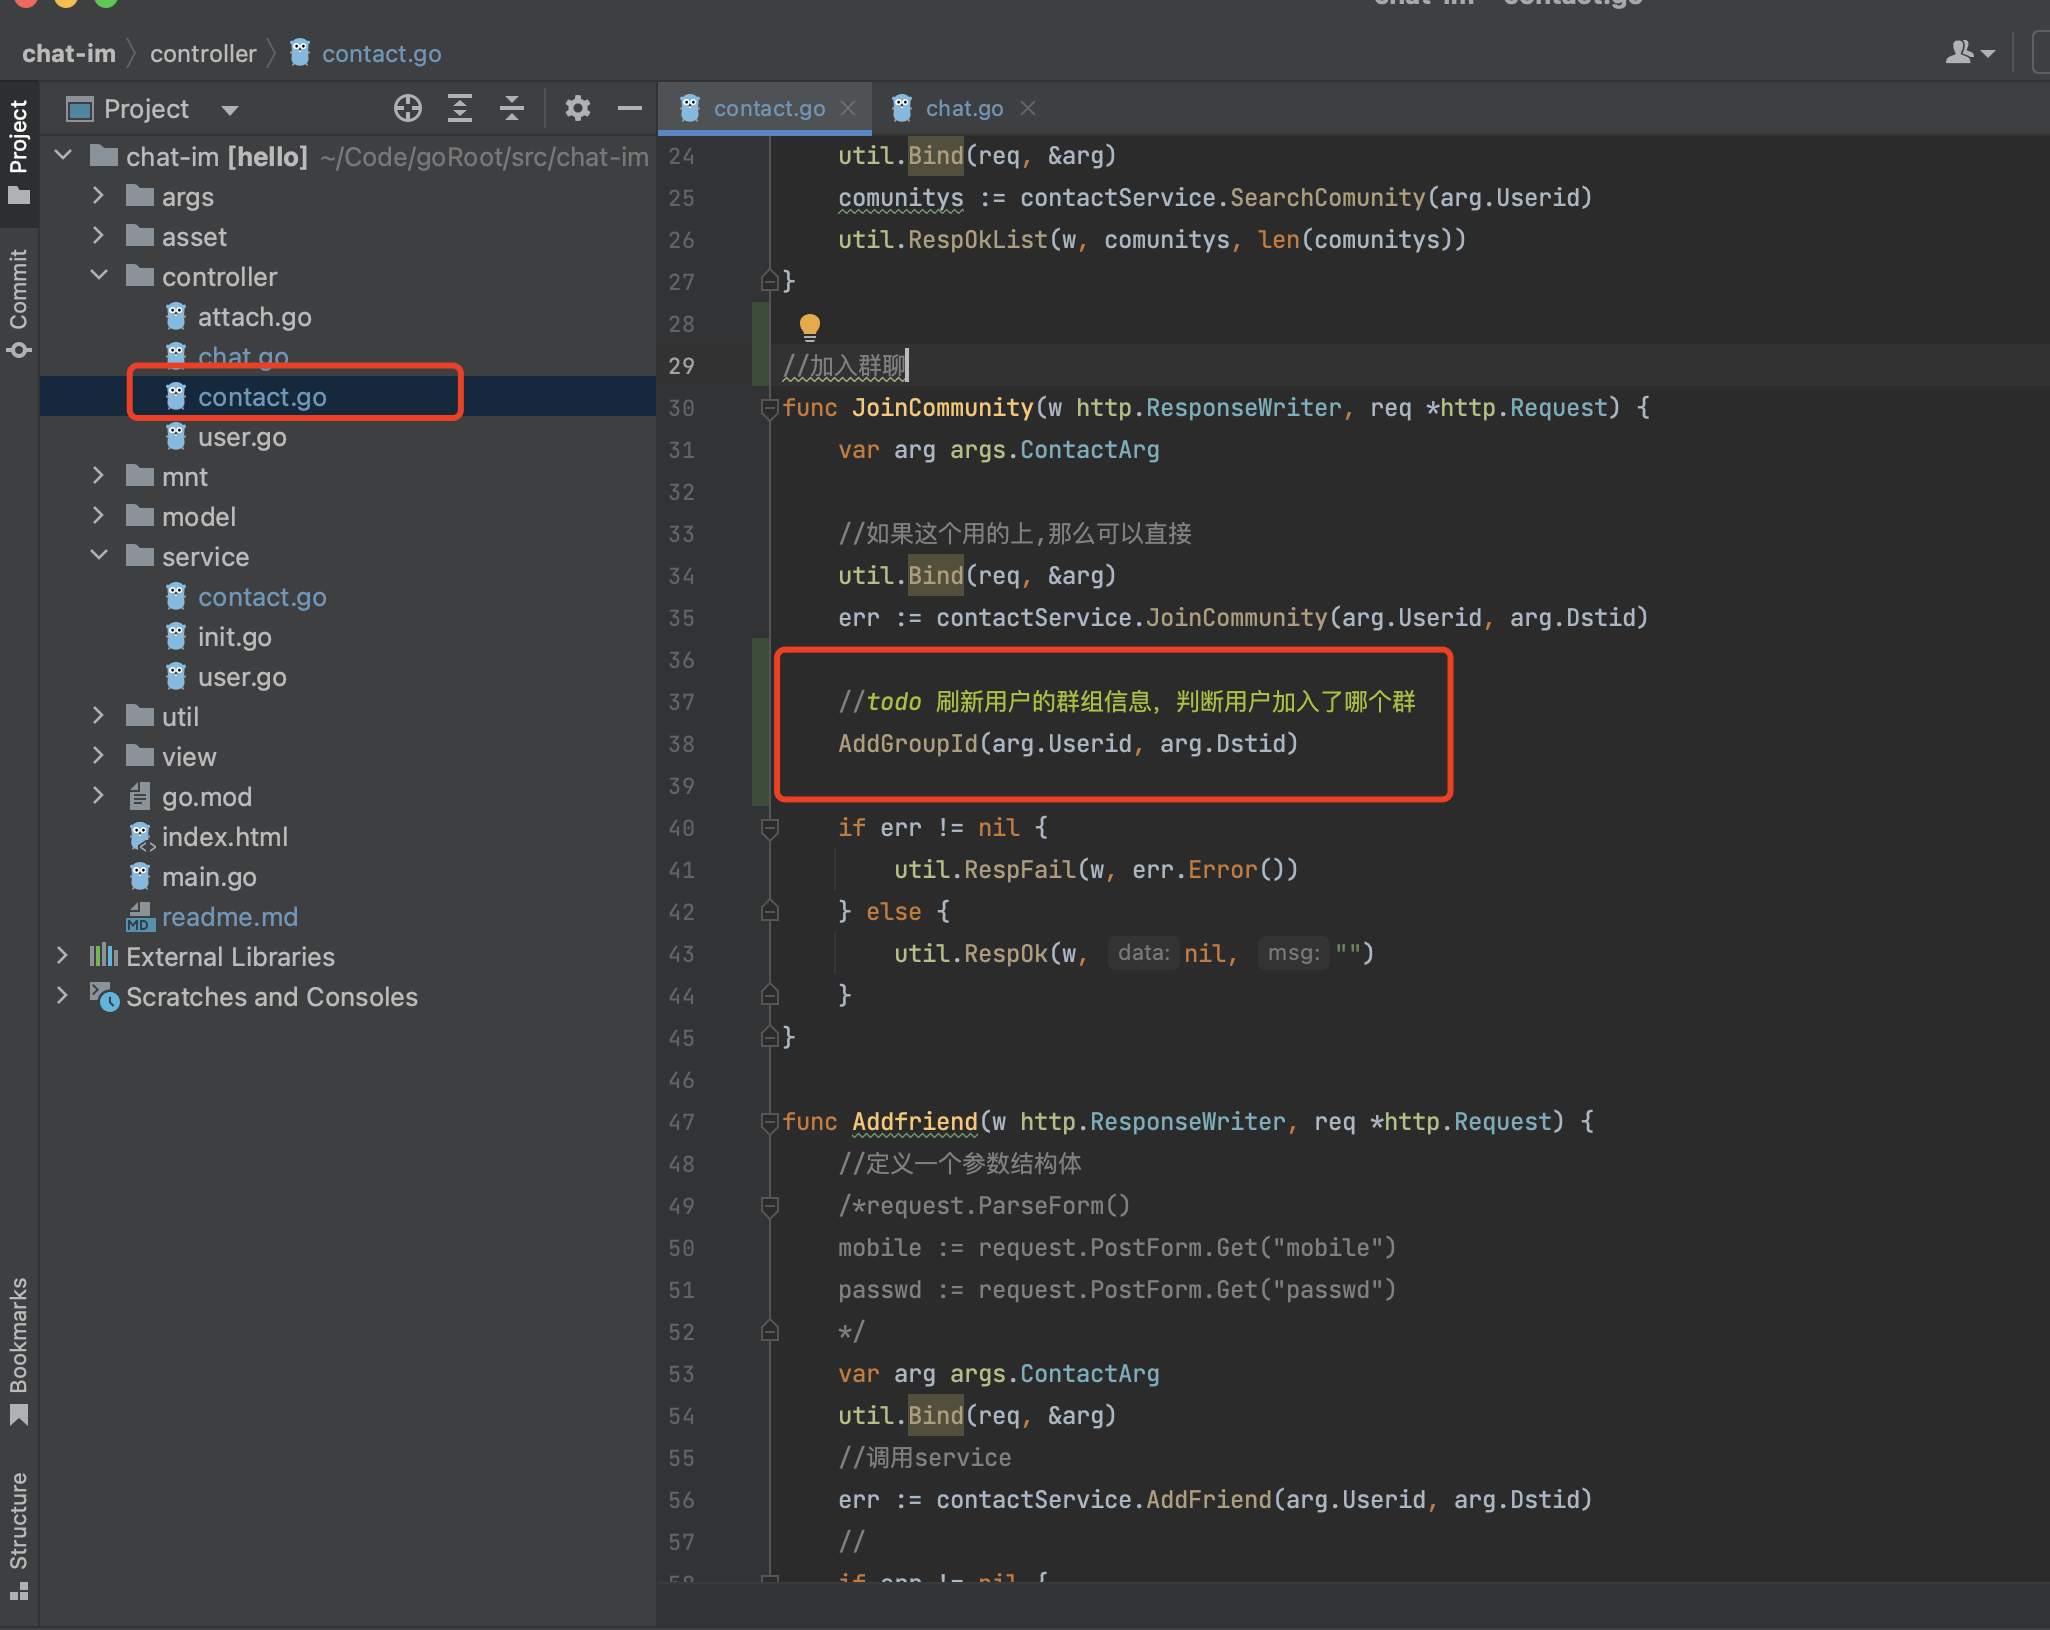This screenshot has height=1630, width=2050.
Task: Click the Collapse All icon in Project toolbar
Action: (511, 108)
